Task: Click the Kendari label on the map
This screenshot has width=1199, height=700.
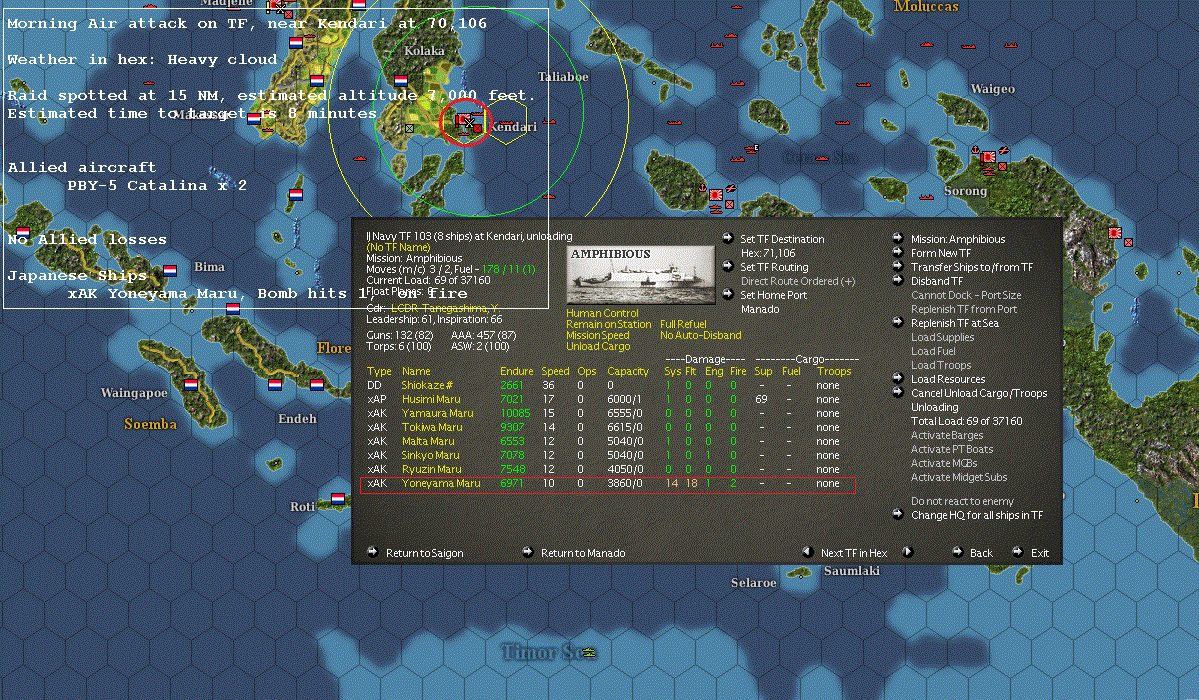Action: pos(513,127)
